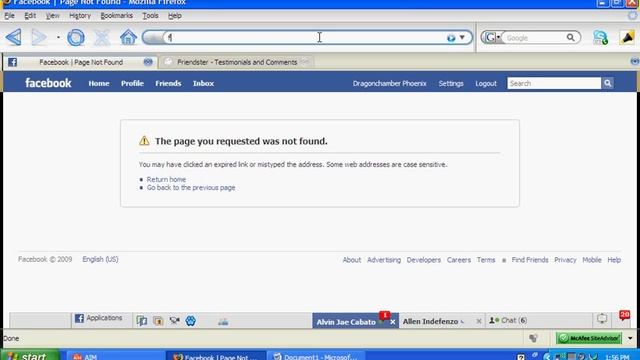Viewport: 640px width, 360px height.
Task: Click the facebook logo
Action: [48, 83]
